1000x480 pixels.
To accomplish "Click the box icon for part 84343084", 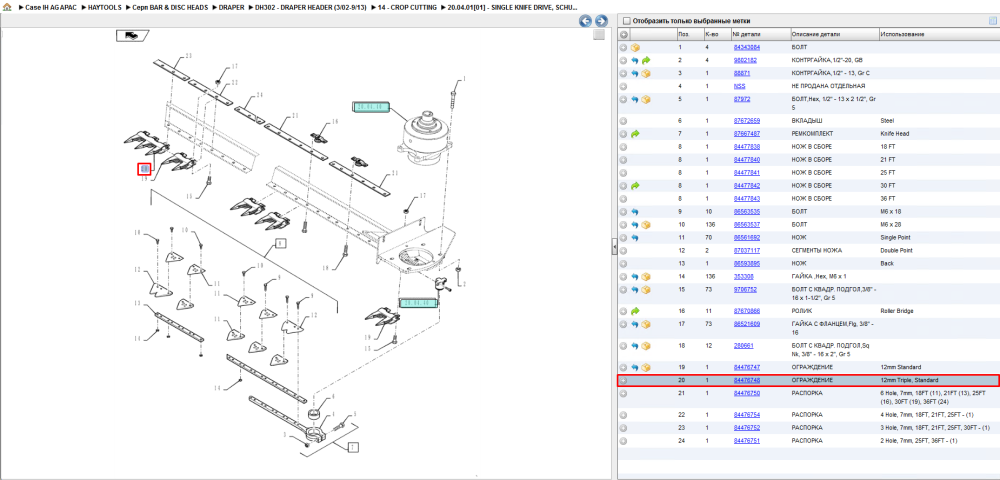I will click(x=635, y=47).
